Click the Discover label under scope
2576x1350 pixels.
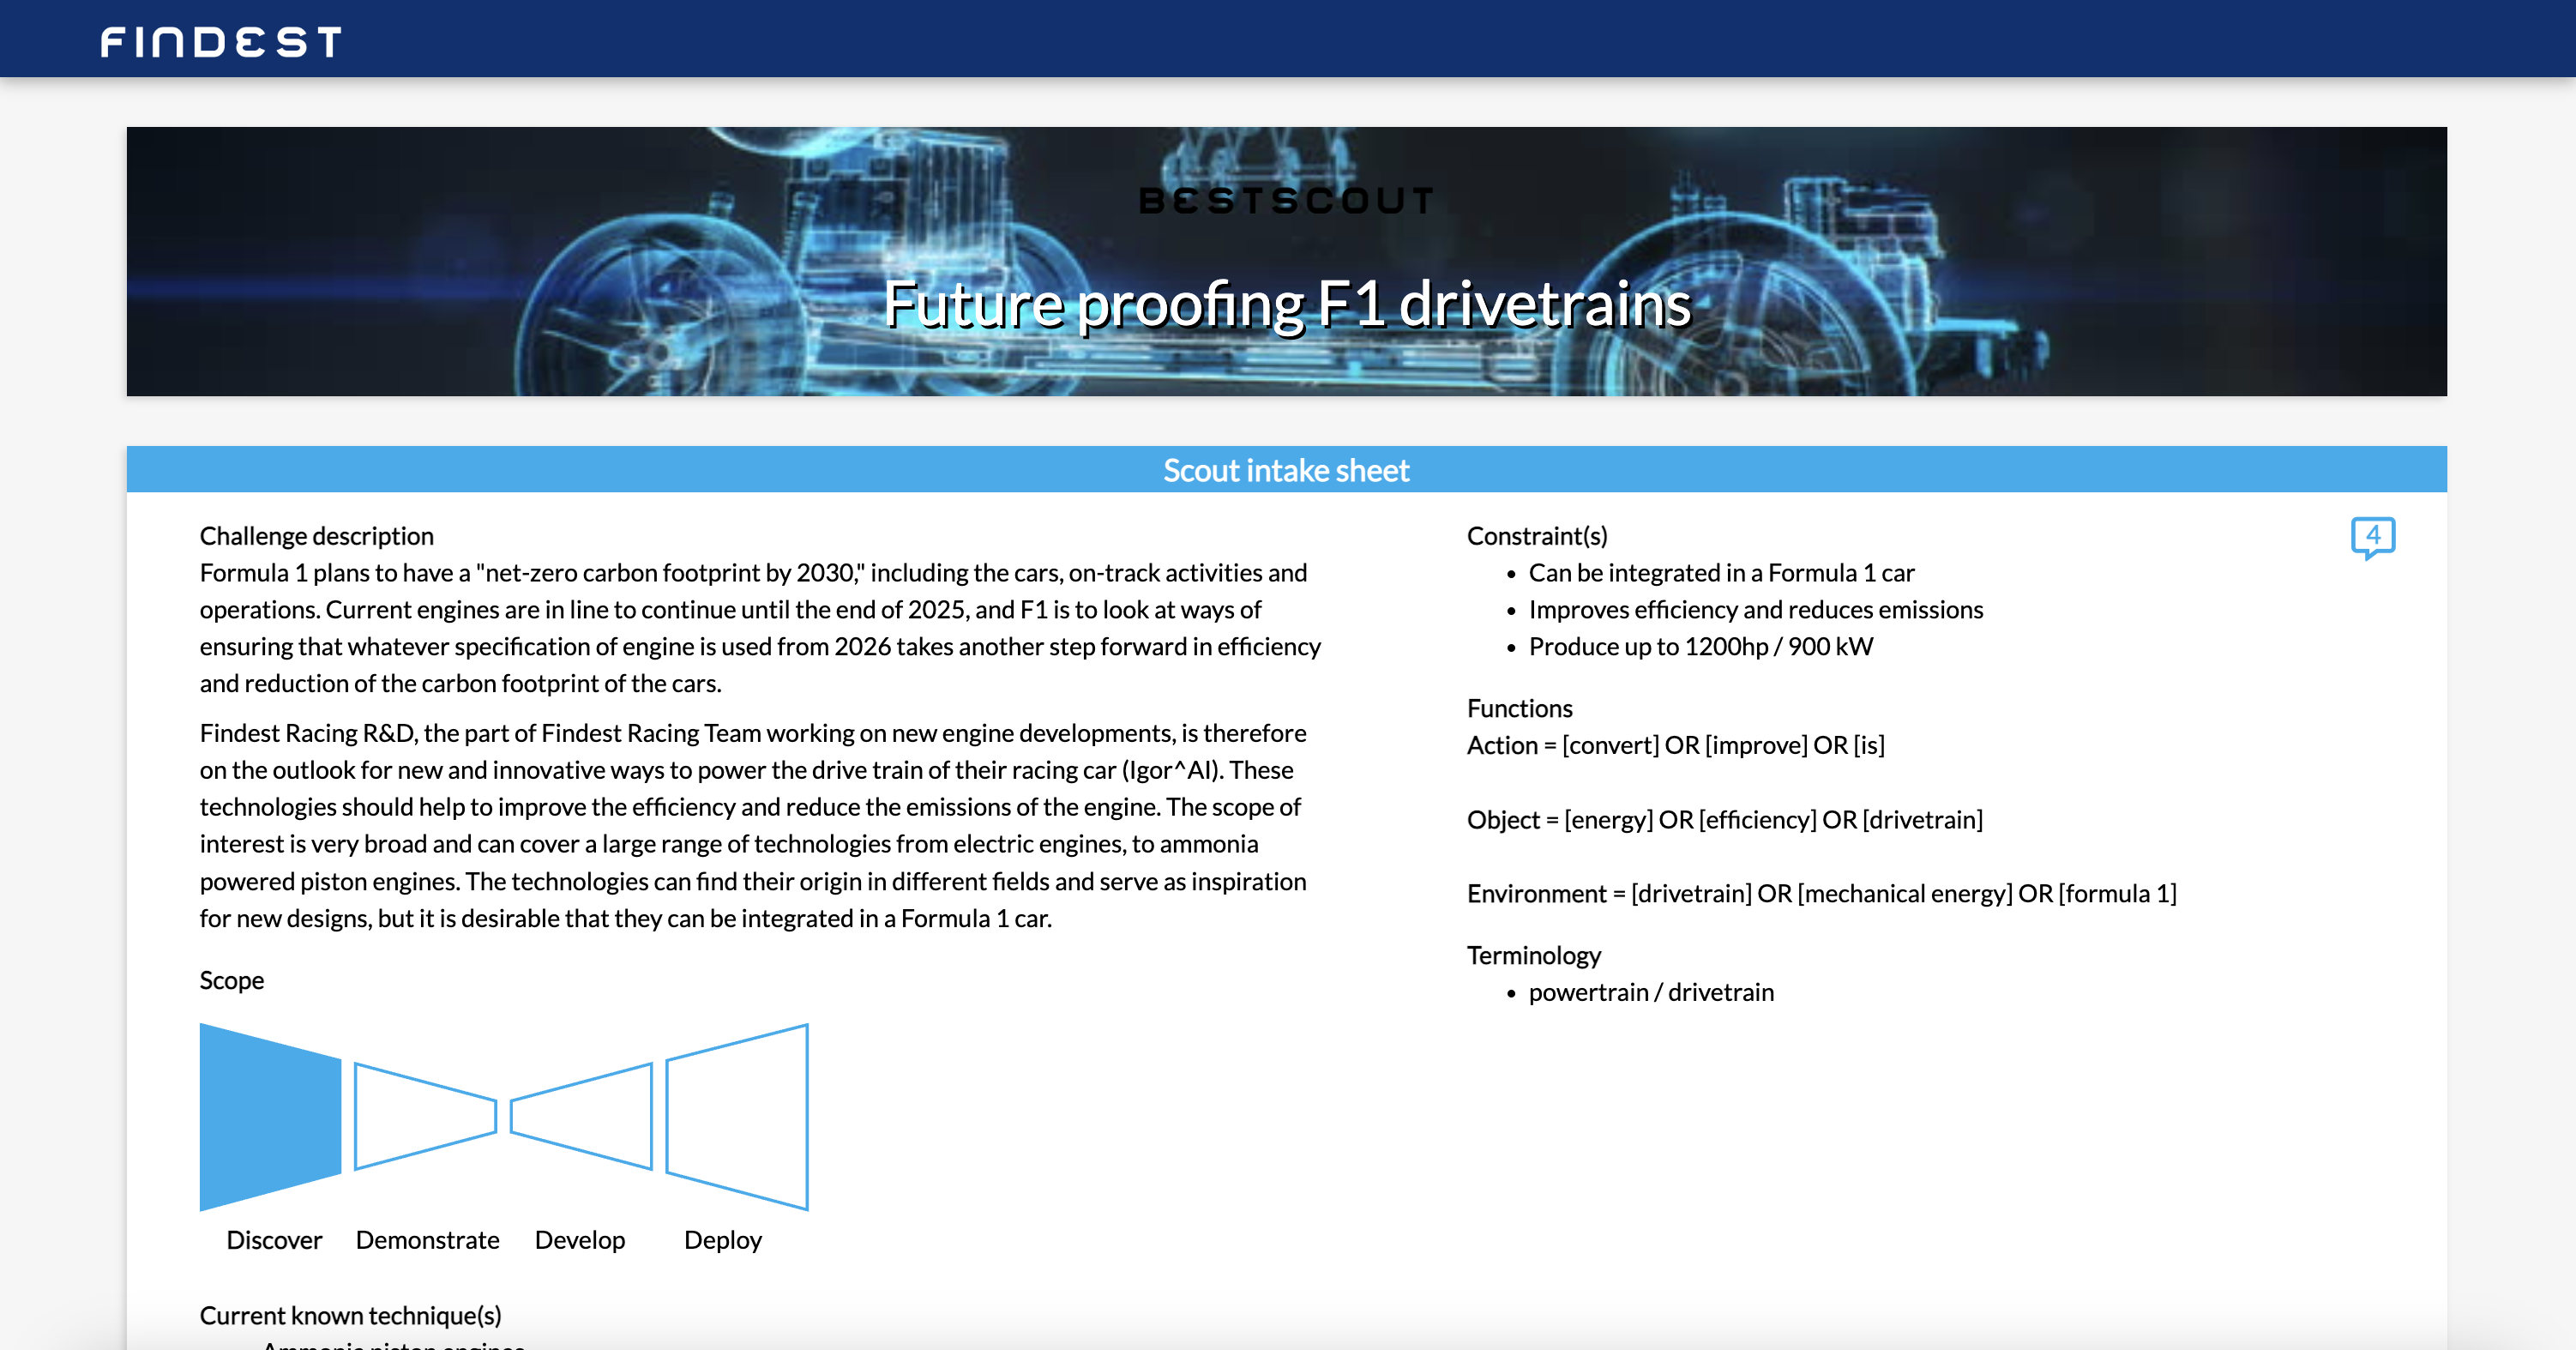tap(274, 1240)
